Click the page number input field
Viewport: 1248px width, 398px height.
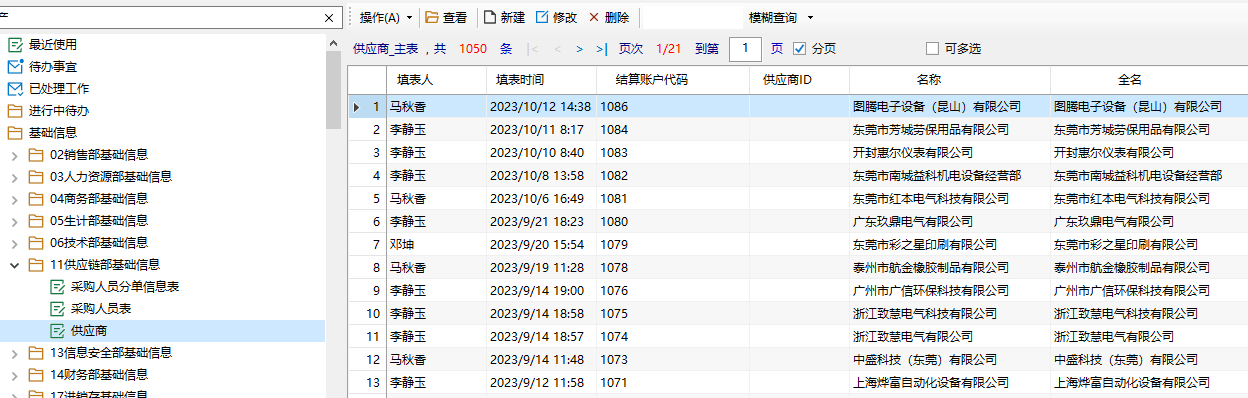[x=745, y=48]
